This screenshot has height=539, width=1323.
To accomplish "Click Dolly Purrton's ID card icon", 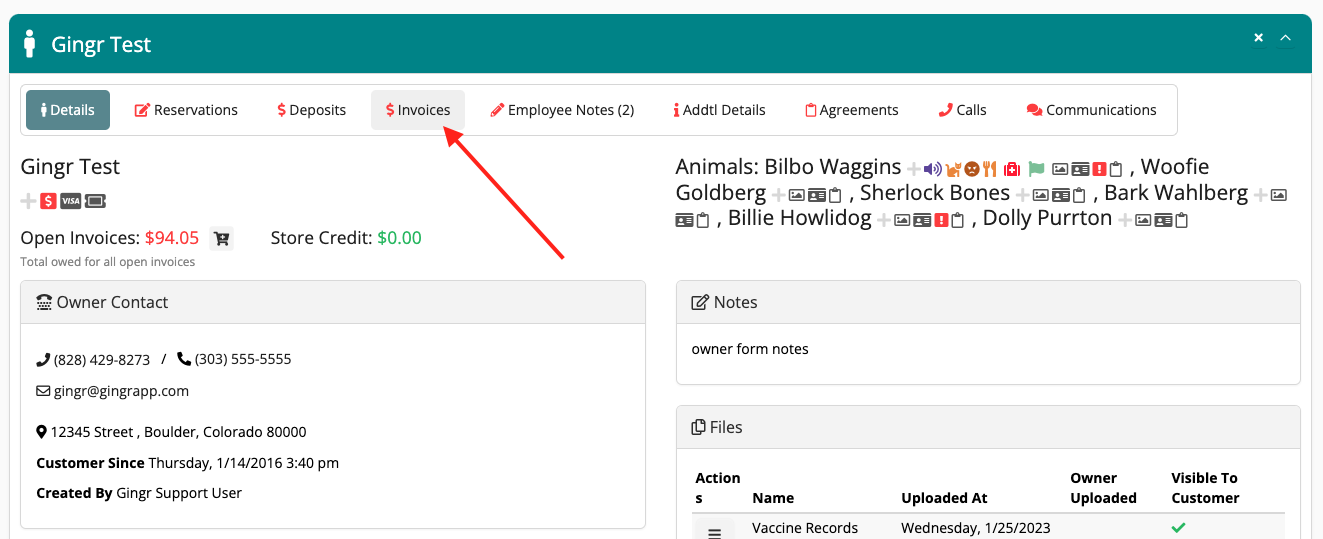I will tap(1163, 220).
